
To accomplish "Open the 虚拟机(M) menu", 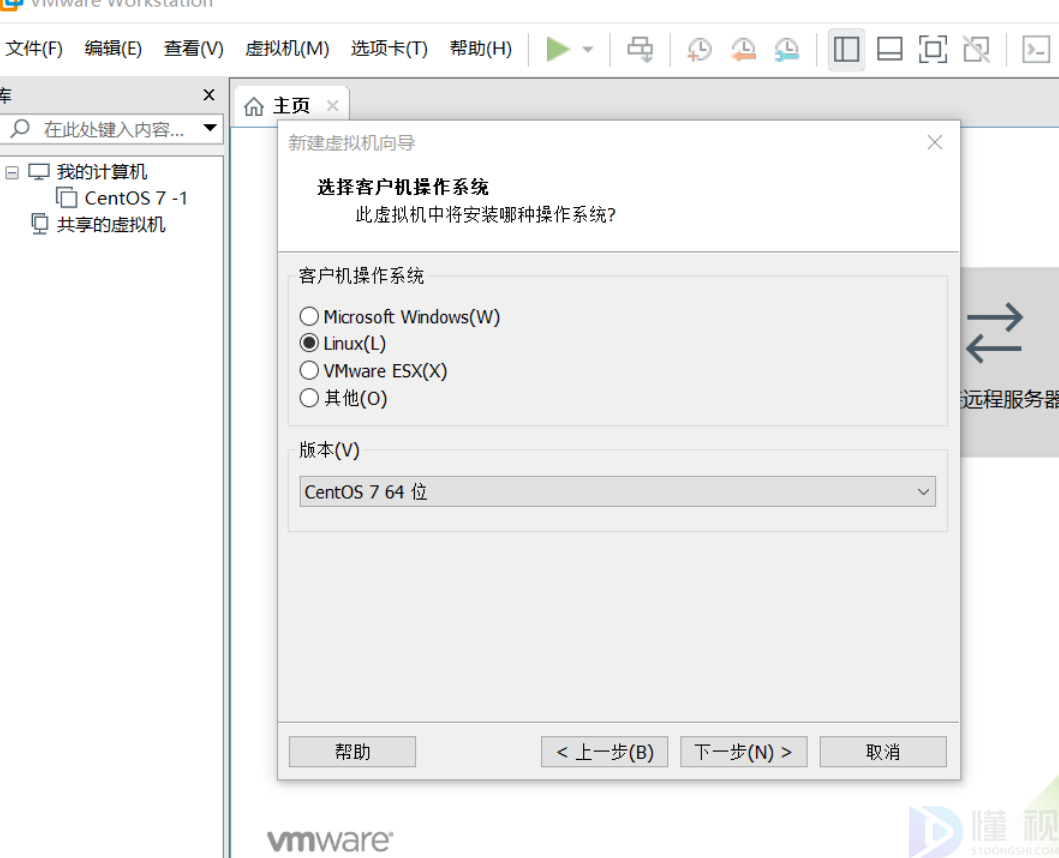I will click(287, 49).
